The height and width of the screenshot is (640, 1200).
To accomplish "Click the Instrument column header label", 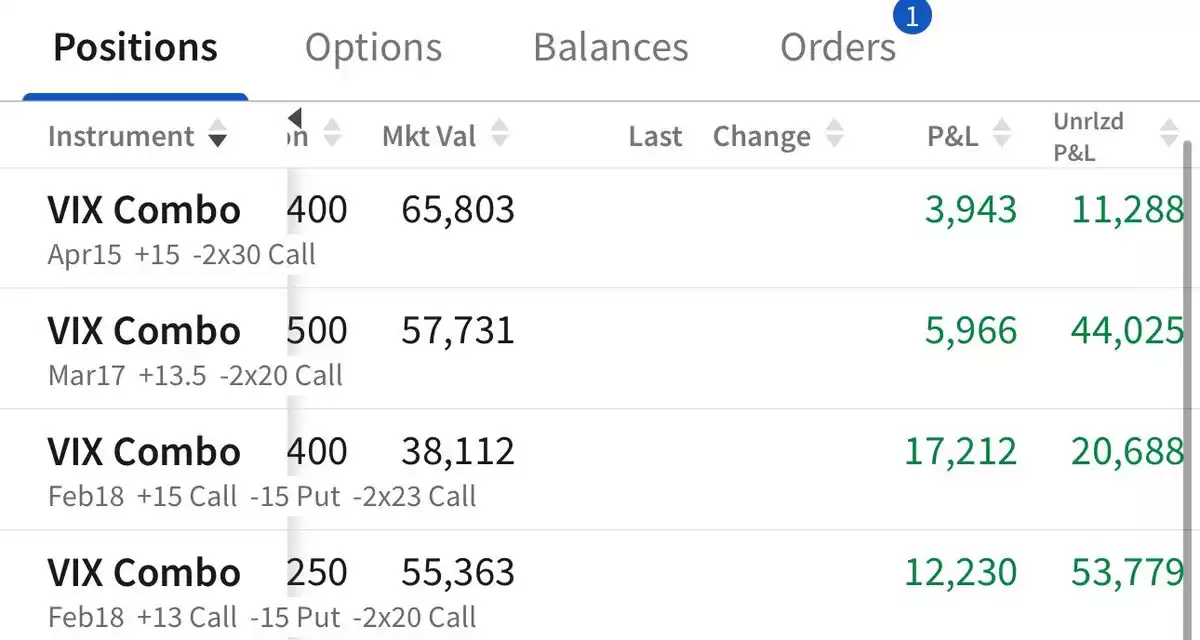I will [x=121, y=137].
